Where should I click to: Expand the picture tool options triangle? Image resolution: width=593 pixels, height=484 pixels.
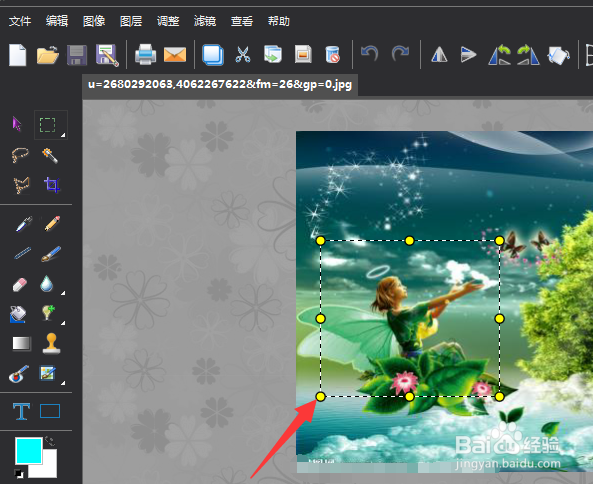63,383
